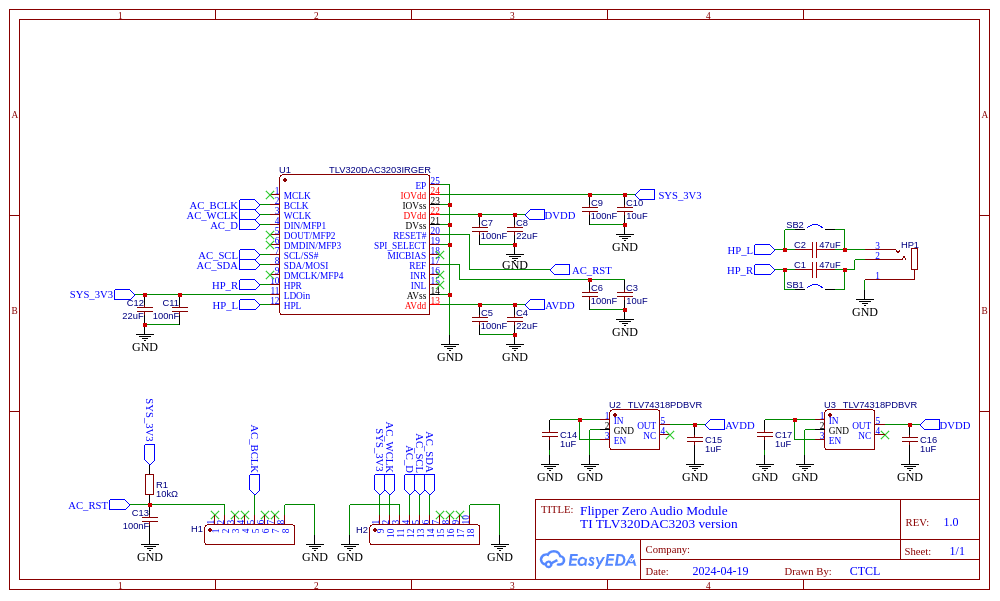
Task: Click the 'C17' capacitor designator label
Action: click(783, 434)
